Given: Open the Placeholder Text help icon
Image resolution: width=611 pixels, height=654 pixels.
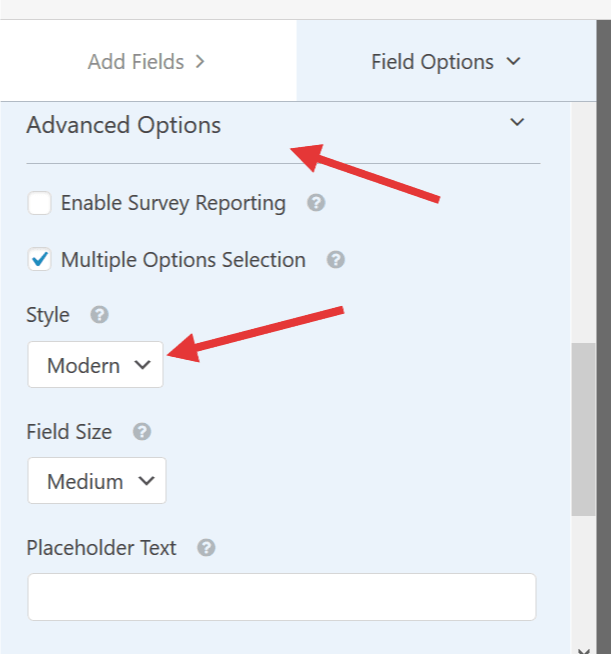Looking at the screenshot, I should click(x=206, y=548).
